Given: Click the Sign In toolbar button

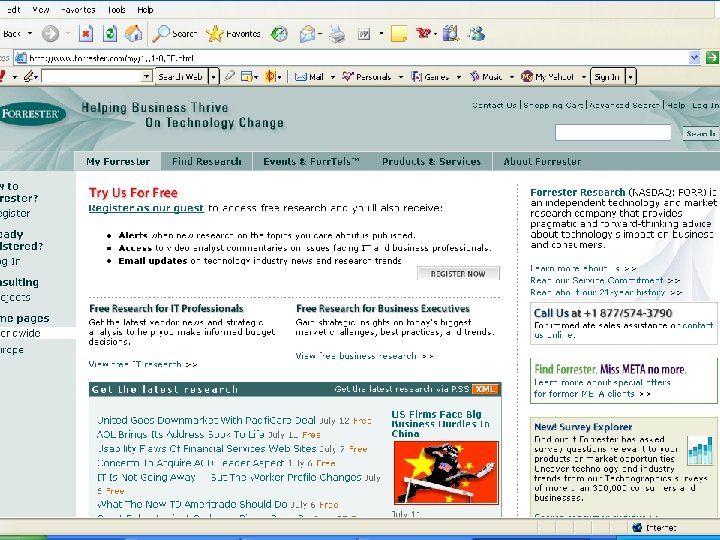Looking at the screenshot, I should (x=607, y=77).
